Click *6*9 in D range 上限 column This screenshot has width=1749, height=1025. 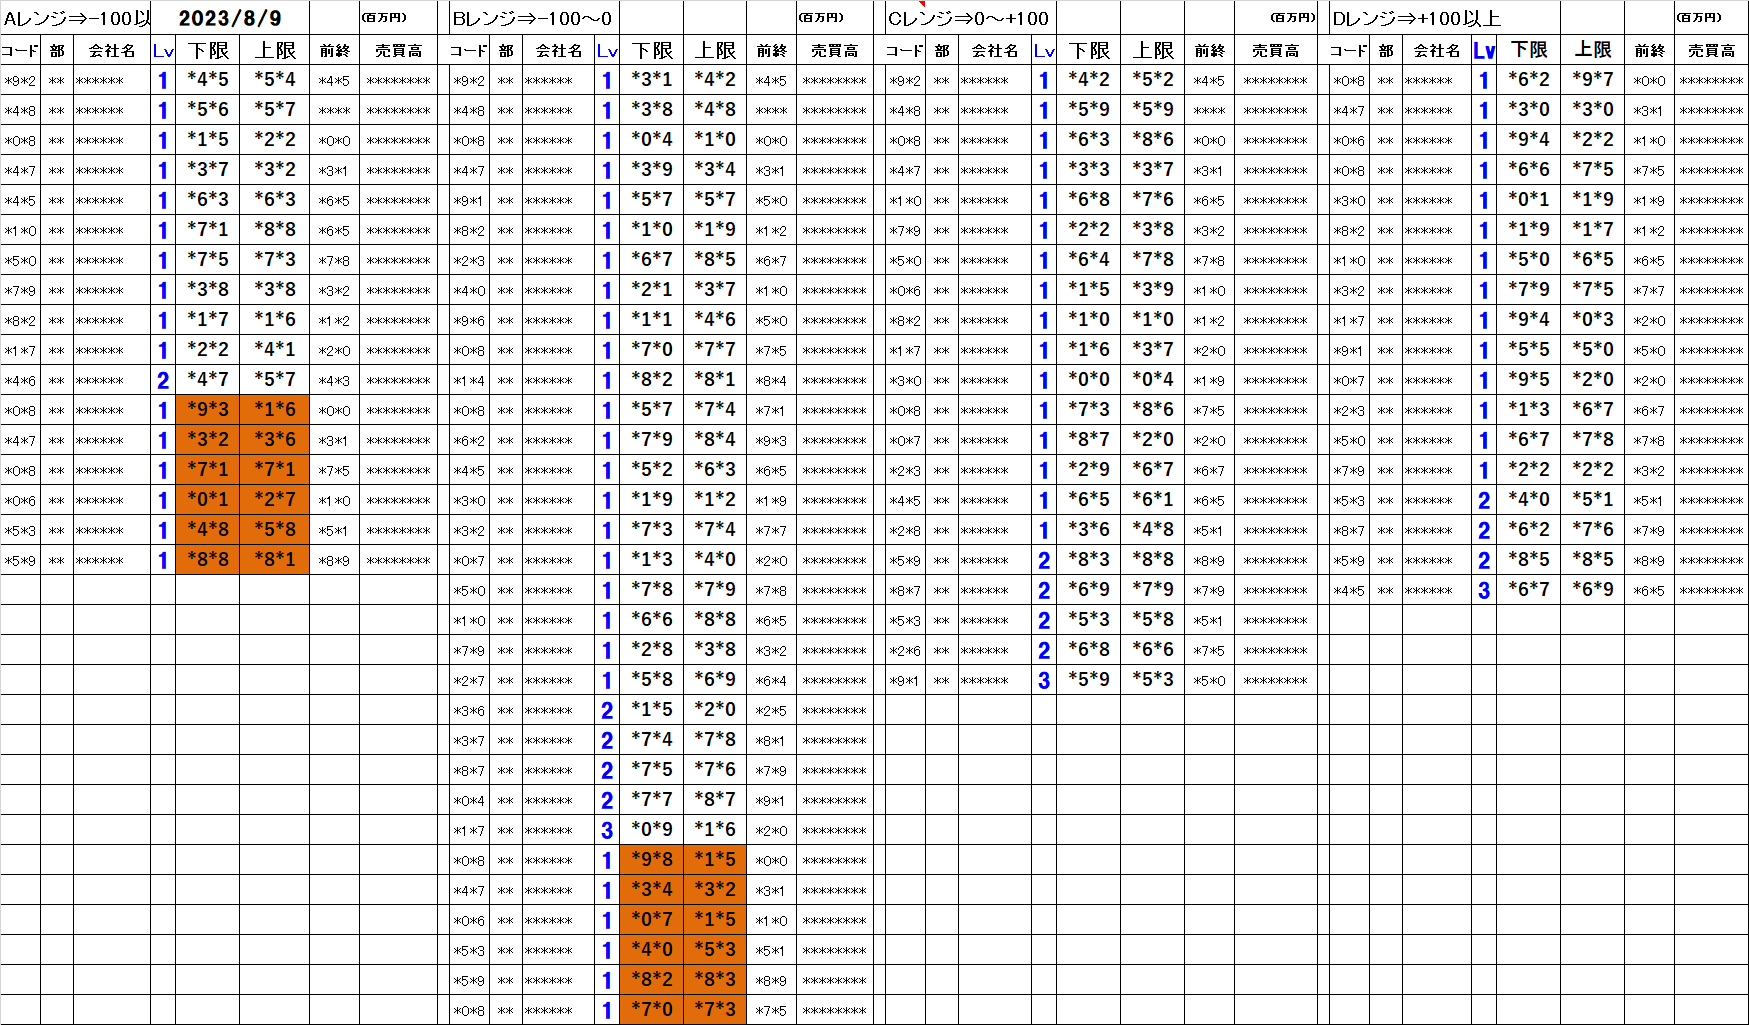1593,590
